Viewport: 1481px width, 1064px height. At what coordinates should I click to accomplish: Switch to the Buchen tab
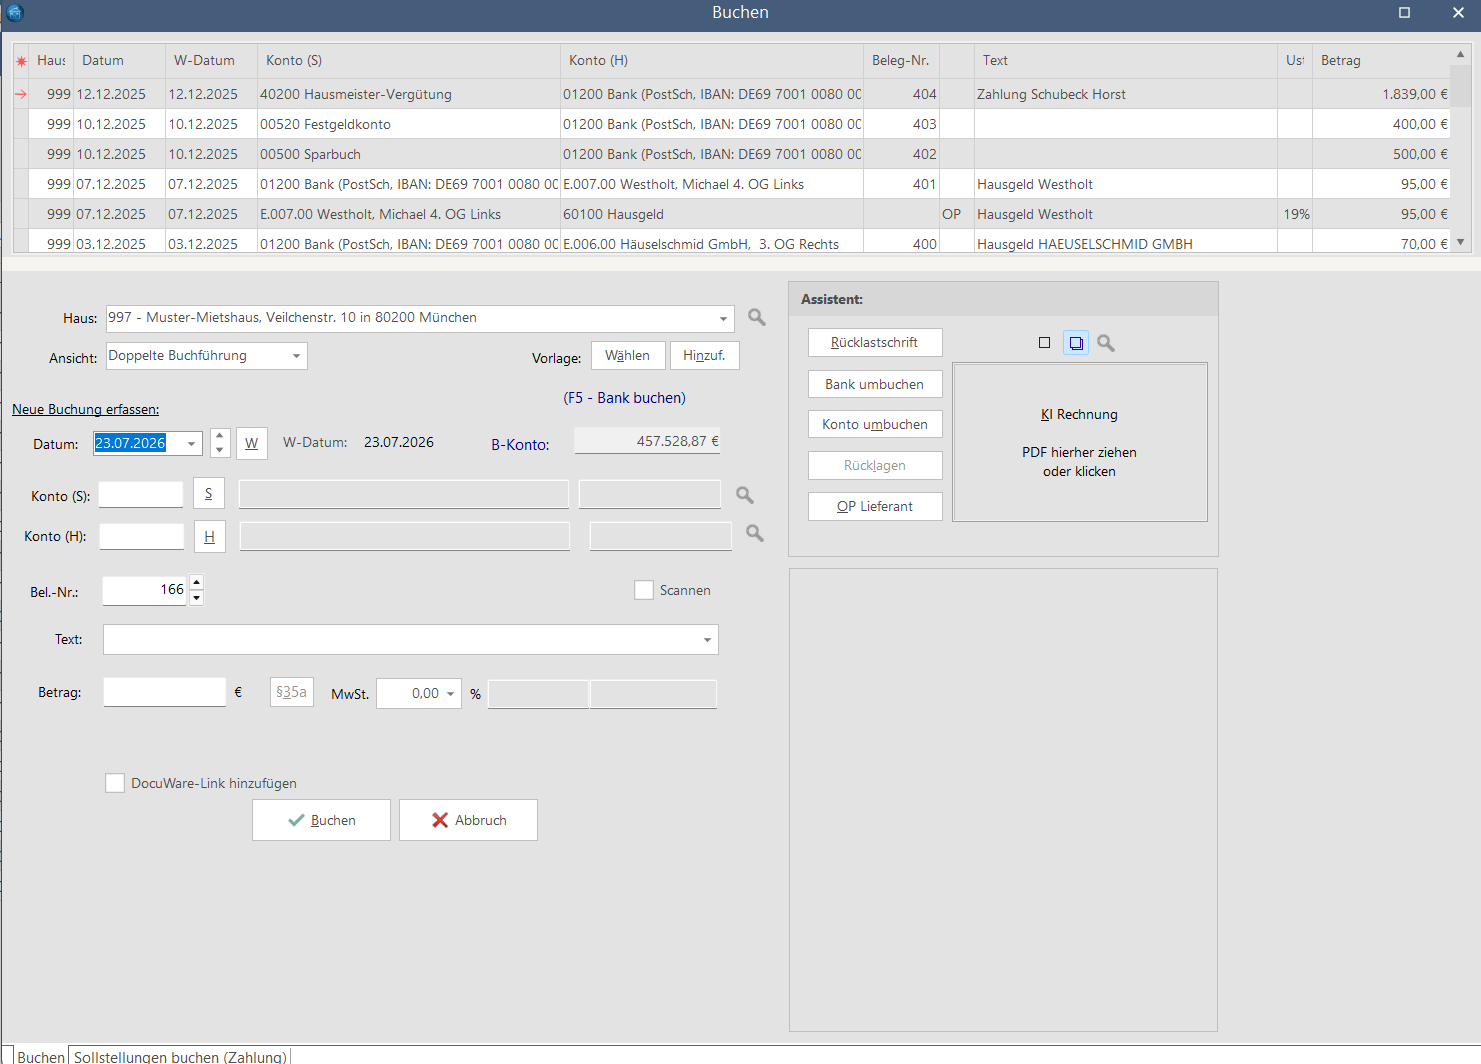41,1056
